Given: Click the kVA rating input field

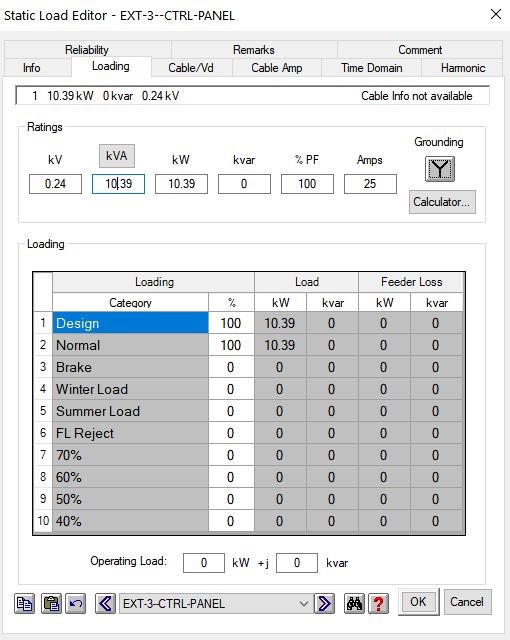Looking at the screenshot, I should pyautogui.click(x=118, y=184).
